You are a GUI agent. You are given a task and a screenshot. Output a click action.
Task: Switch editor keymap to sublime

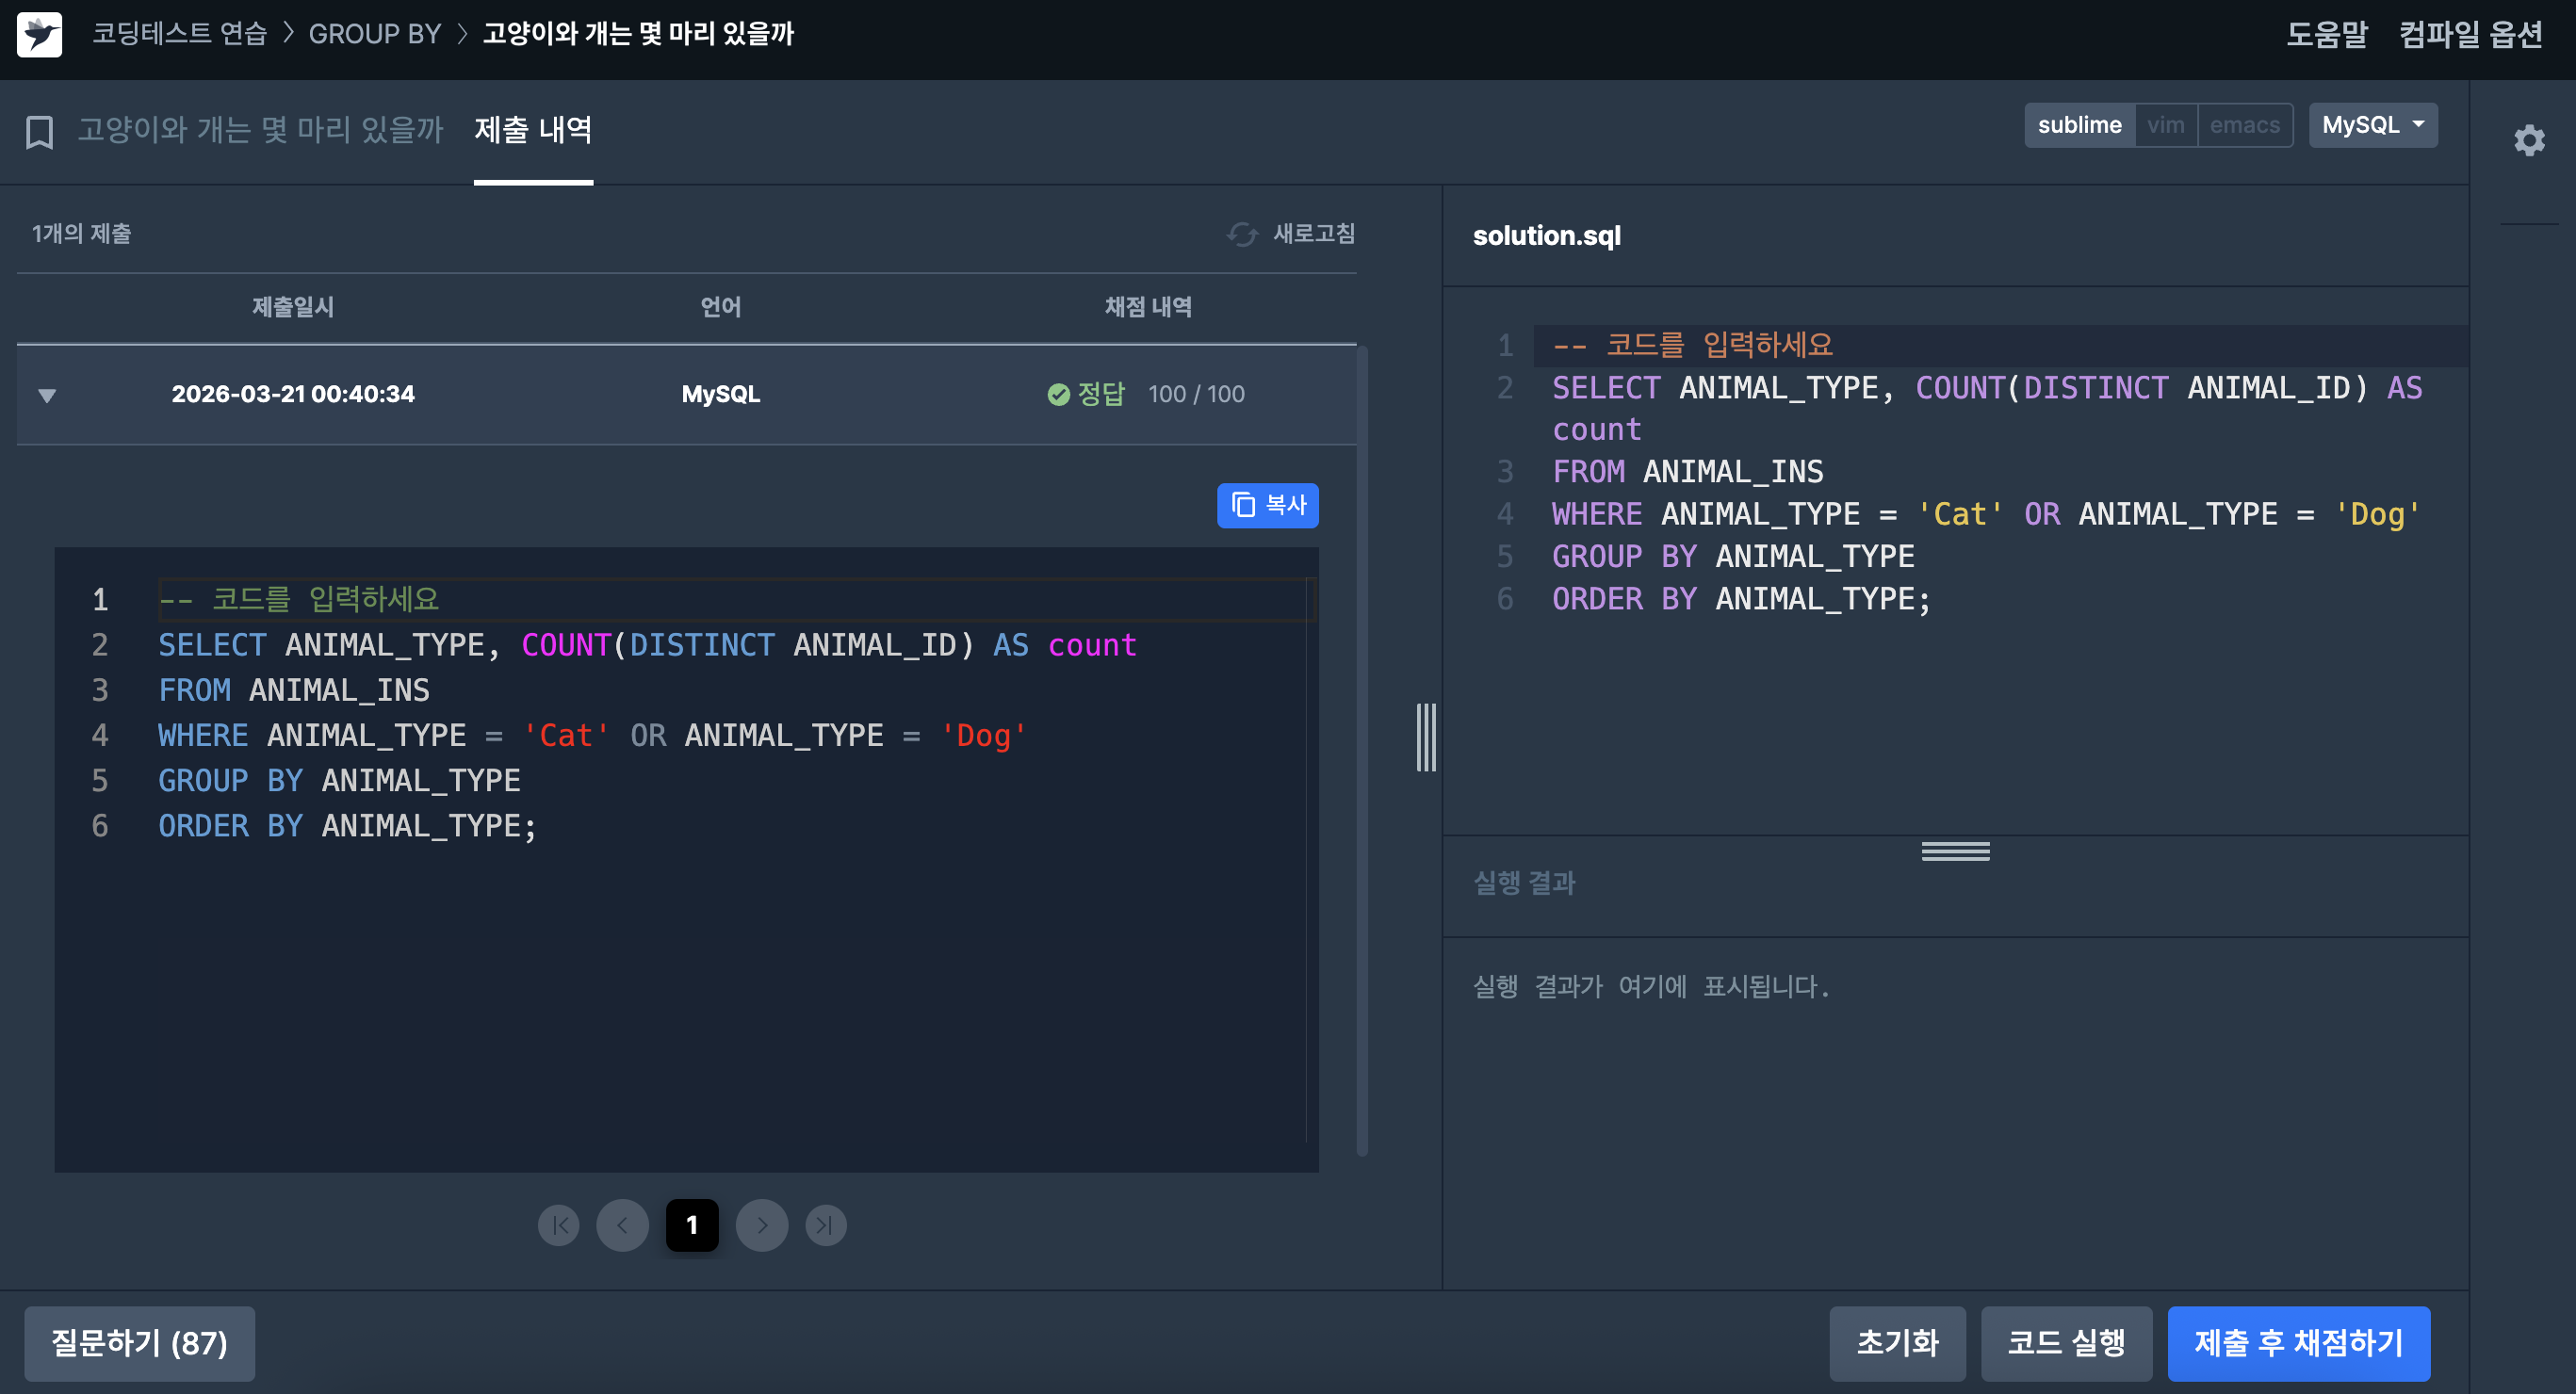2079,125
